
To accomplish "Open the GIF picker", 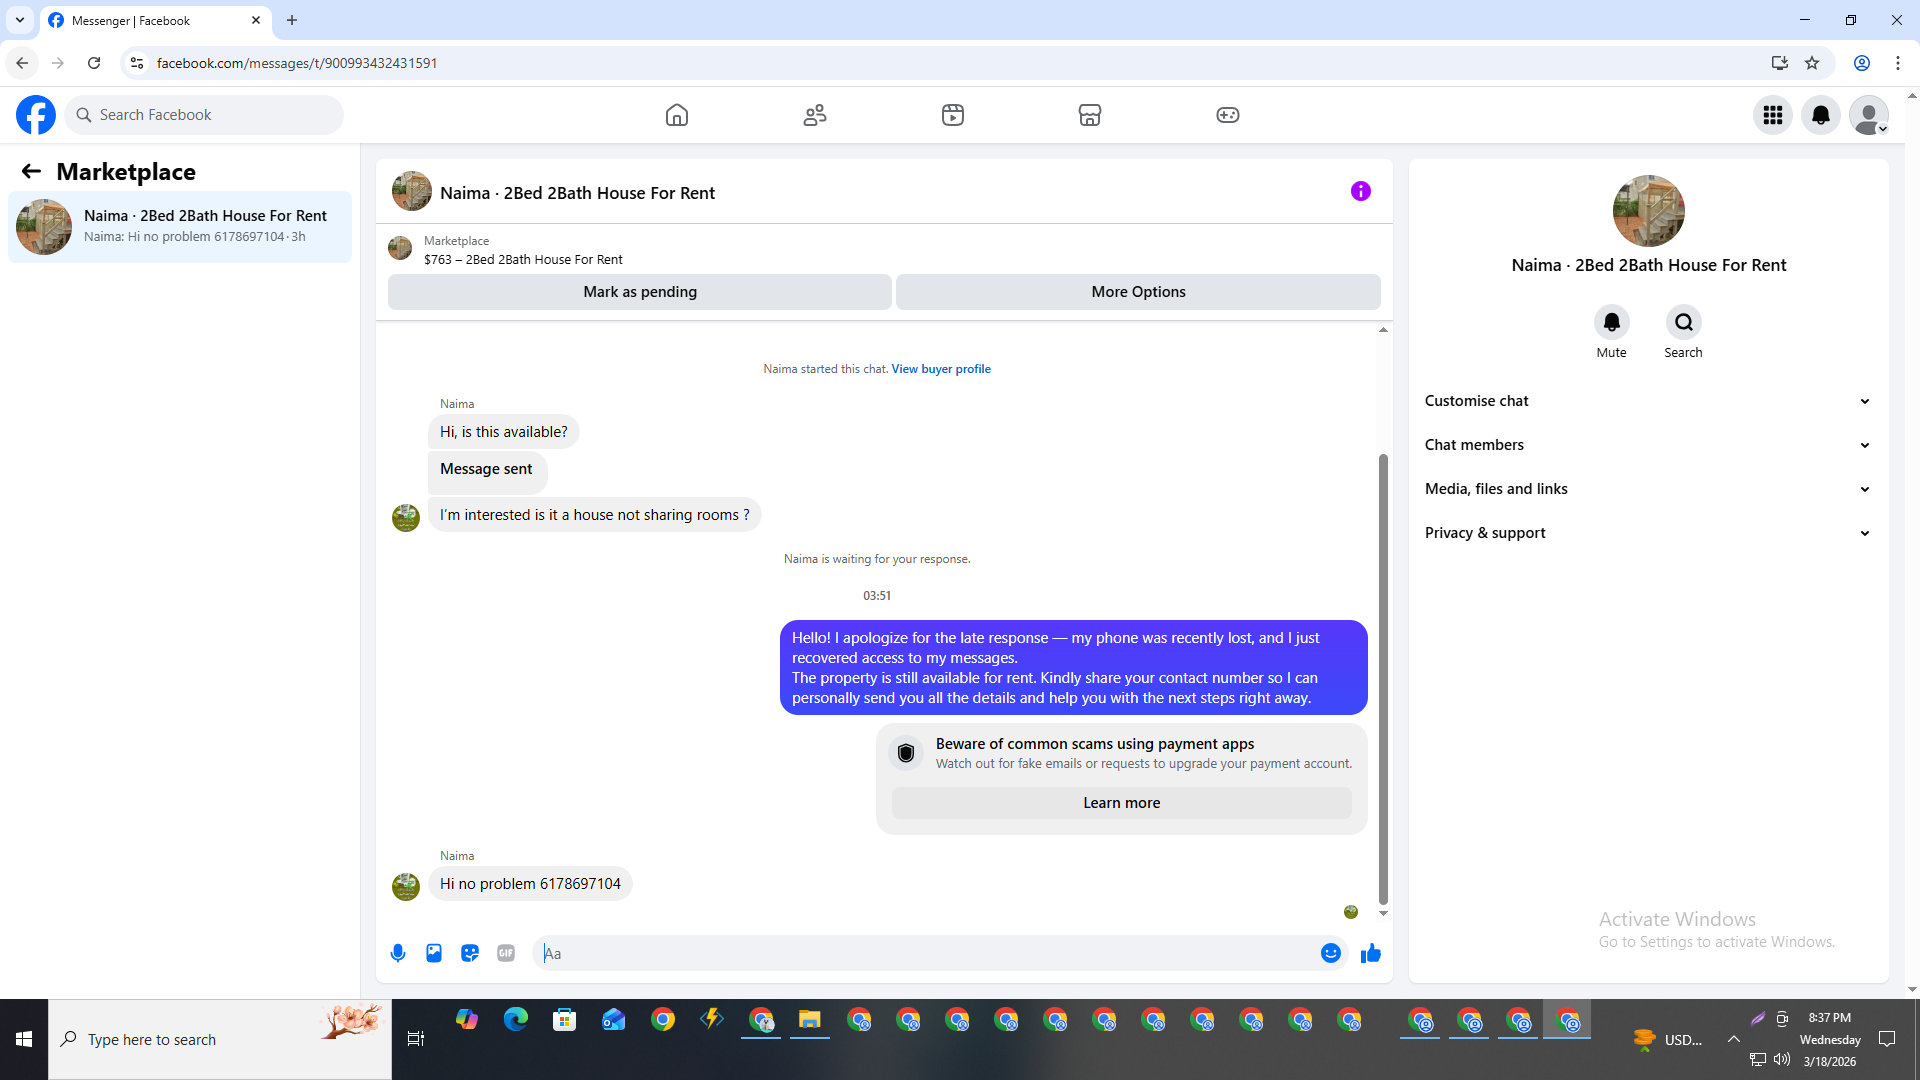I will pos(506,953).
